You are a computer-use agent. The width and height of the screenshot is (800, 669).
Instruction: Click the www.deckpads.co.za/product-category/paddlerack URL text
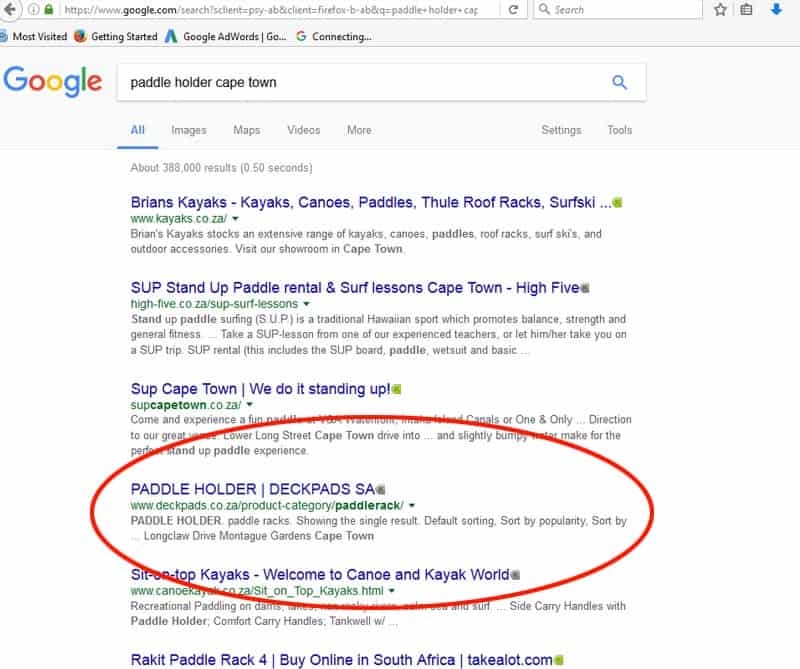click(x=267, y=505)
